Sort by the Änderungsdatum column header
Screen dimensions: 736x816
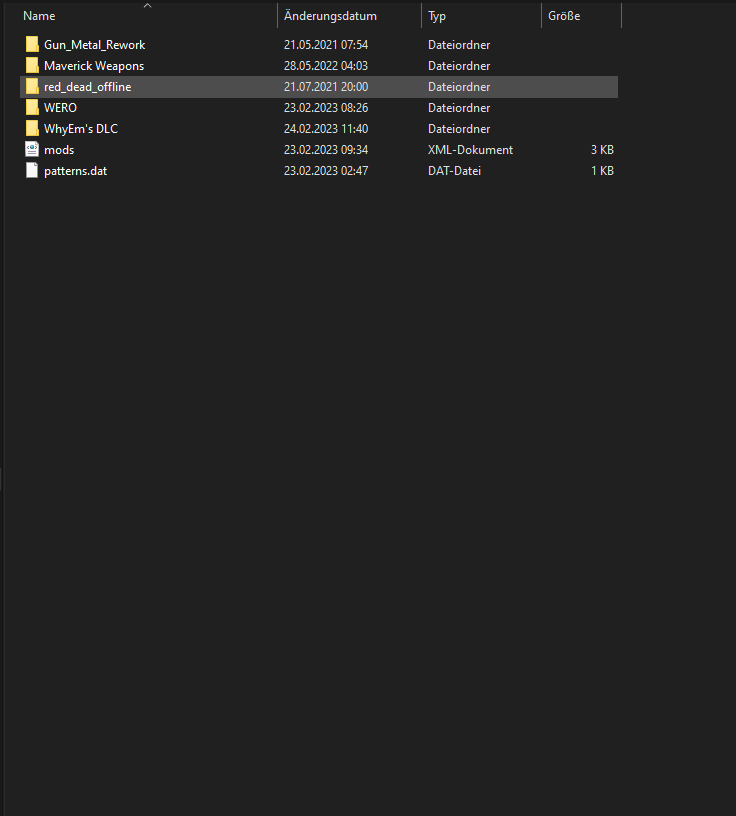(x=330, y=16)
